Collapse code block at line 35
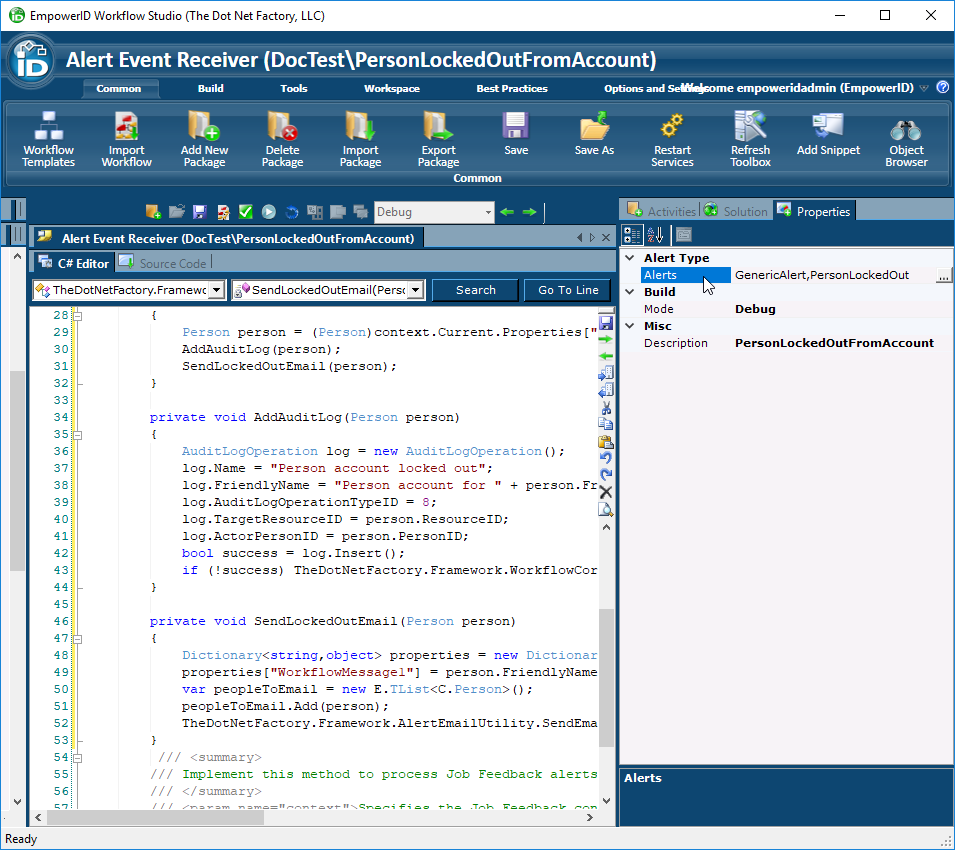This screenshot has height=850, width=955. coord(77,435)
